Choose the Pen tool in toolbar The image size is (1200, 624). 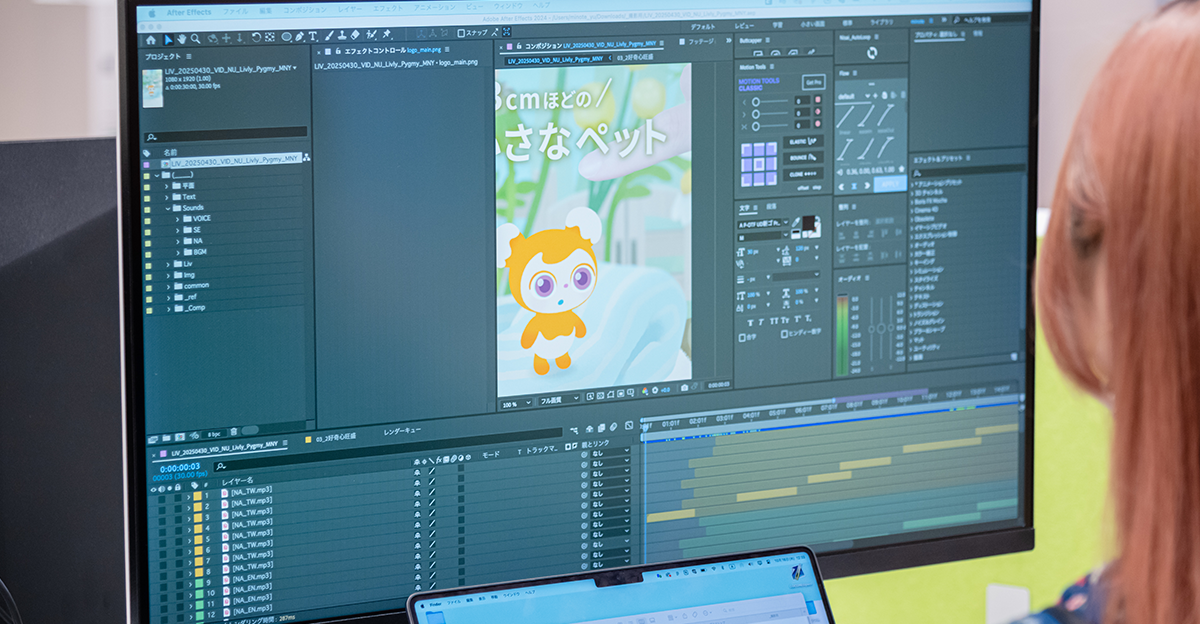[300, 38]
